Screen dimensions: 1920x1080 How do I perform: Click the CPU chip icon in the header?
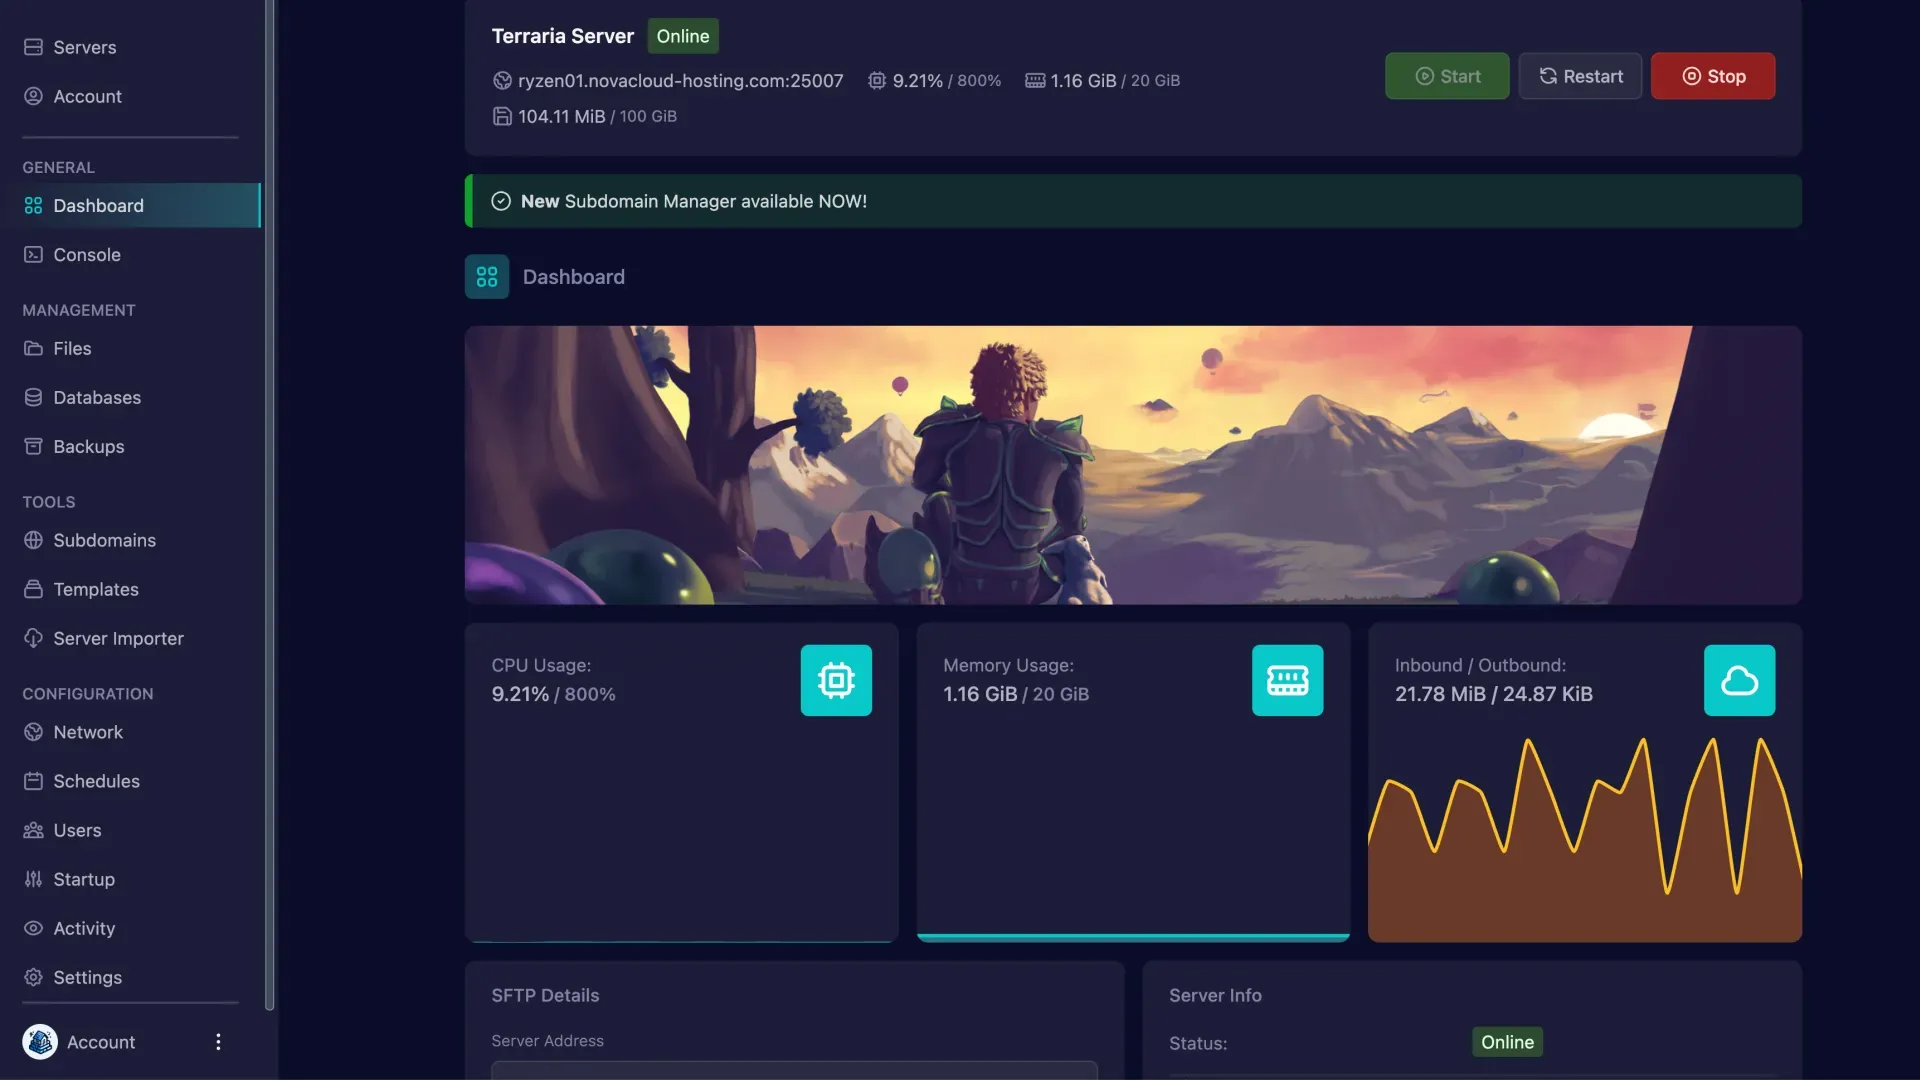pos(877,80)
